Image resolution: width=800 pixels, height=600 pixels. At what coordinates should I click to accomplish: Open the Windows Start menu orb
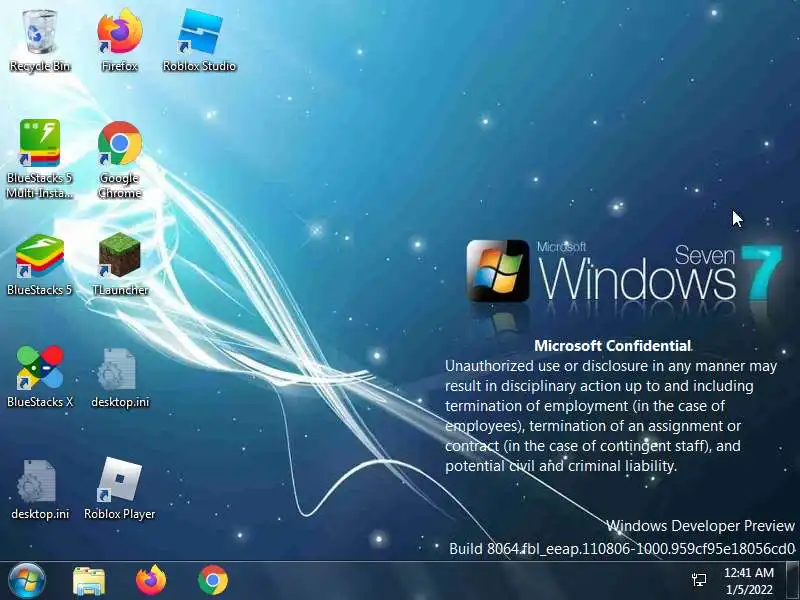[27, 581]
